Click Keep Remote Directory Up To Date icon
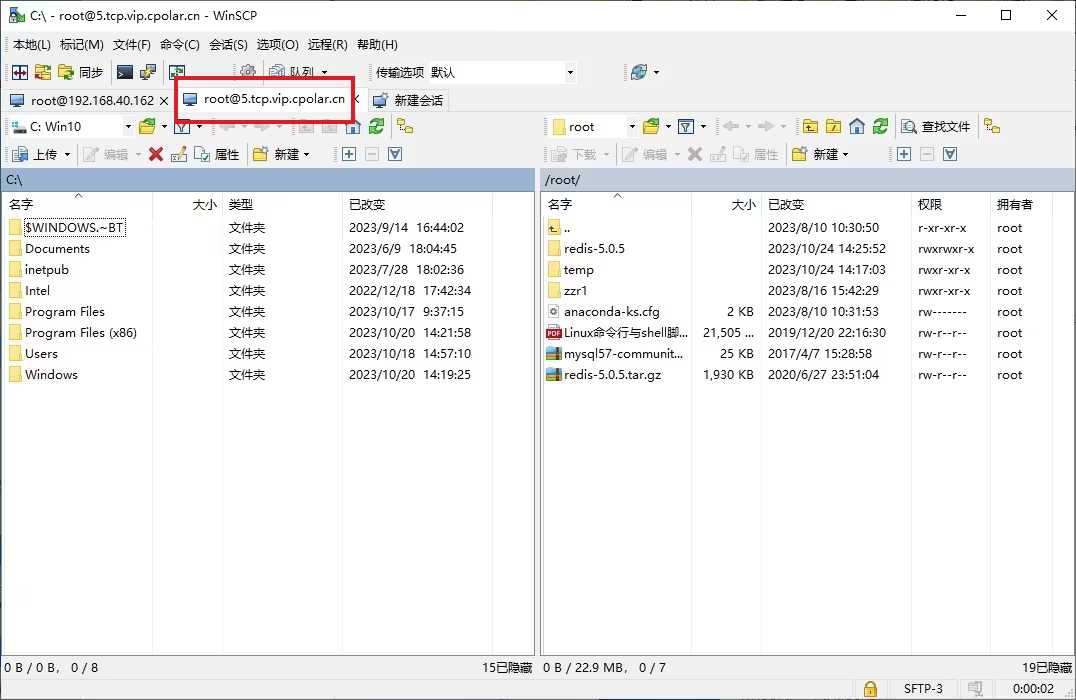The height and width of the screenshot is (700, 1076). [177, 71]
